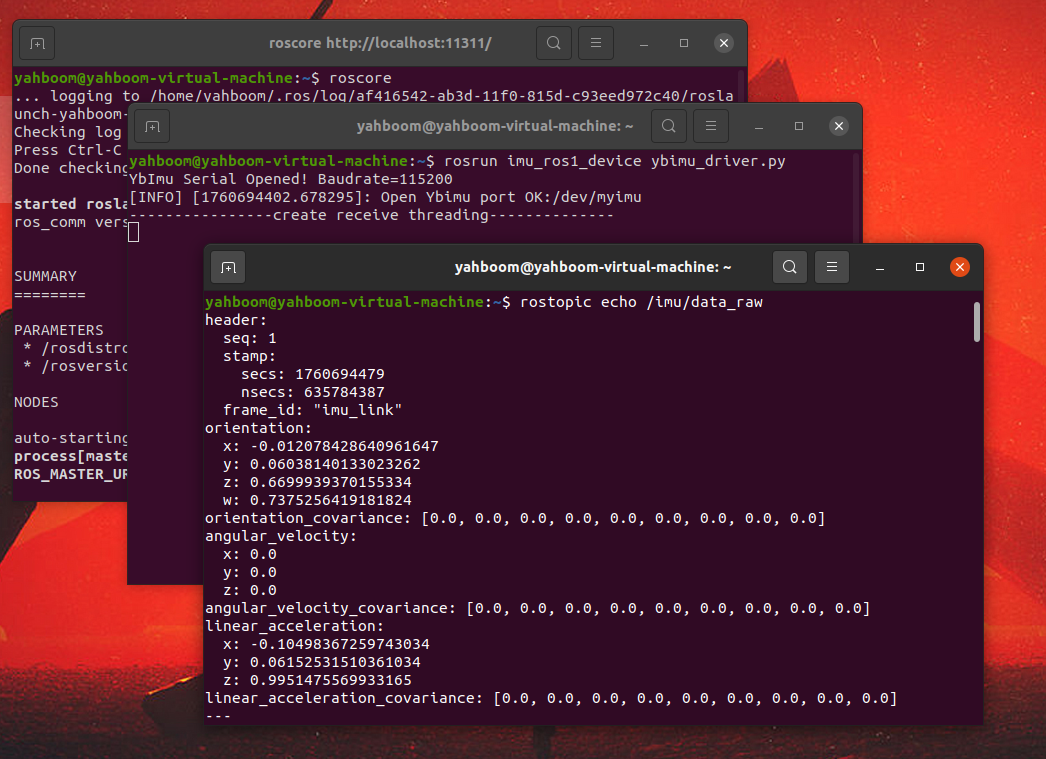
Task: Click linear acceleration y value 0.06152531510361034
Action: click(x=335, y=662)
